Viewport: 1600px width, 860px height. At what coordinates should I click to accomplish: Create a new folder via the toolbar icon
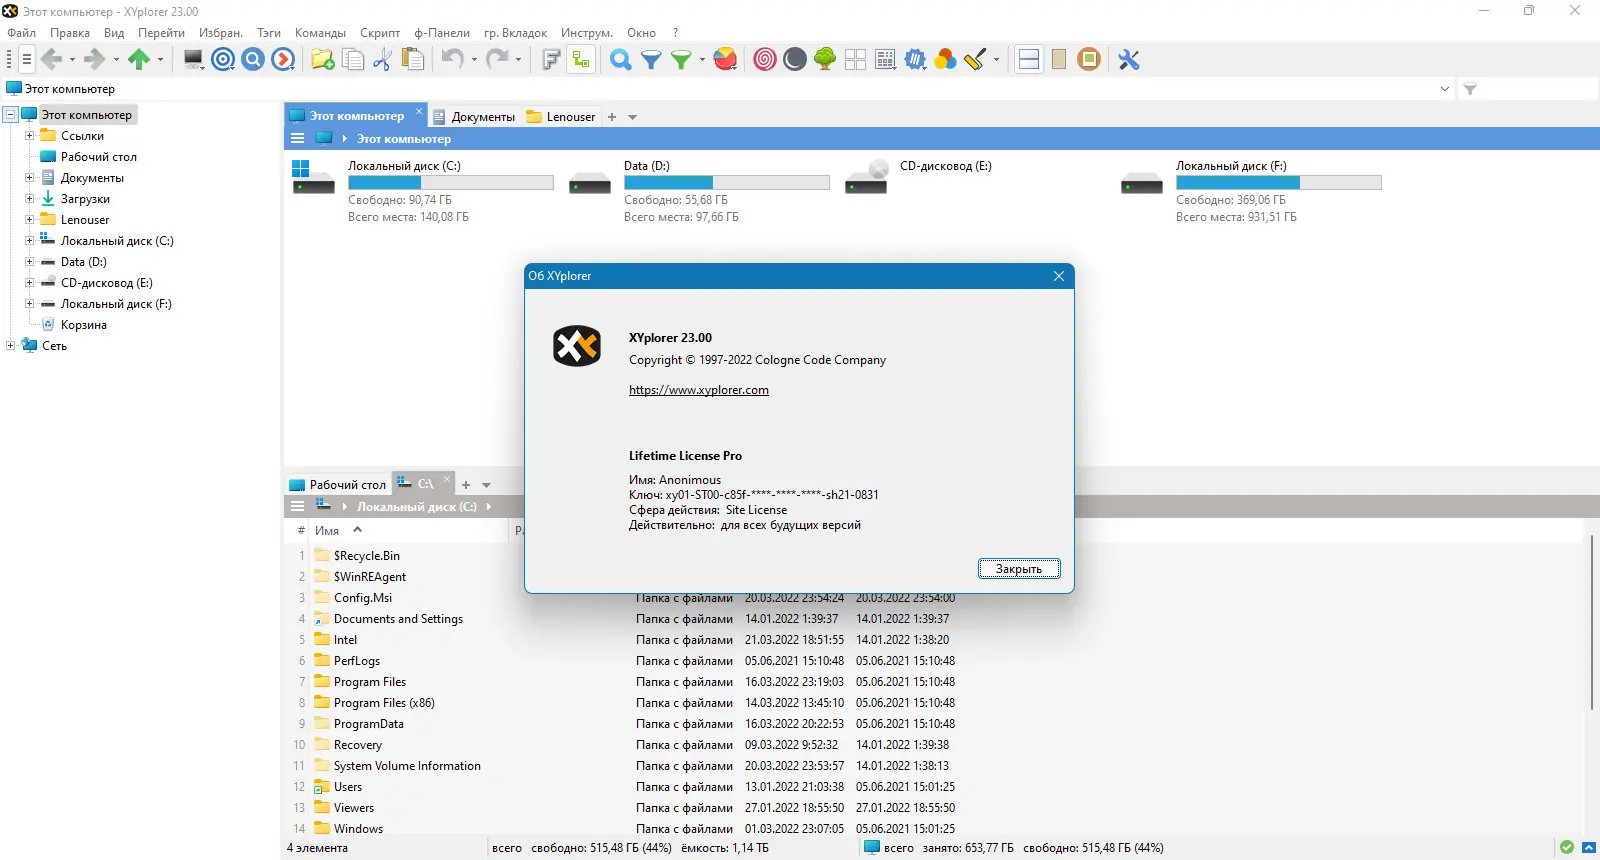point(323,60)
